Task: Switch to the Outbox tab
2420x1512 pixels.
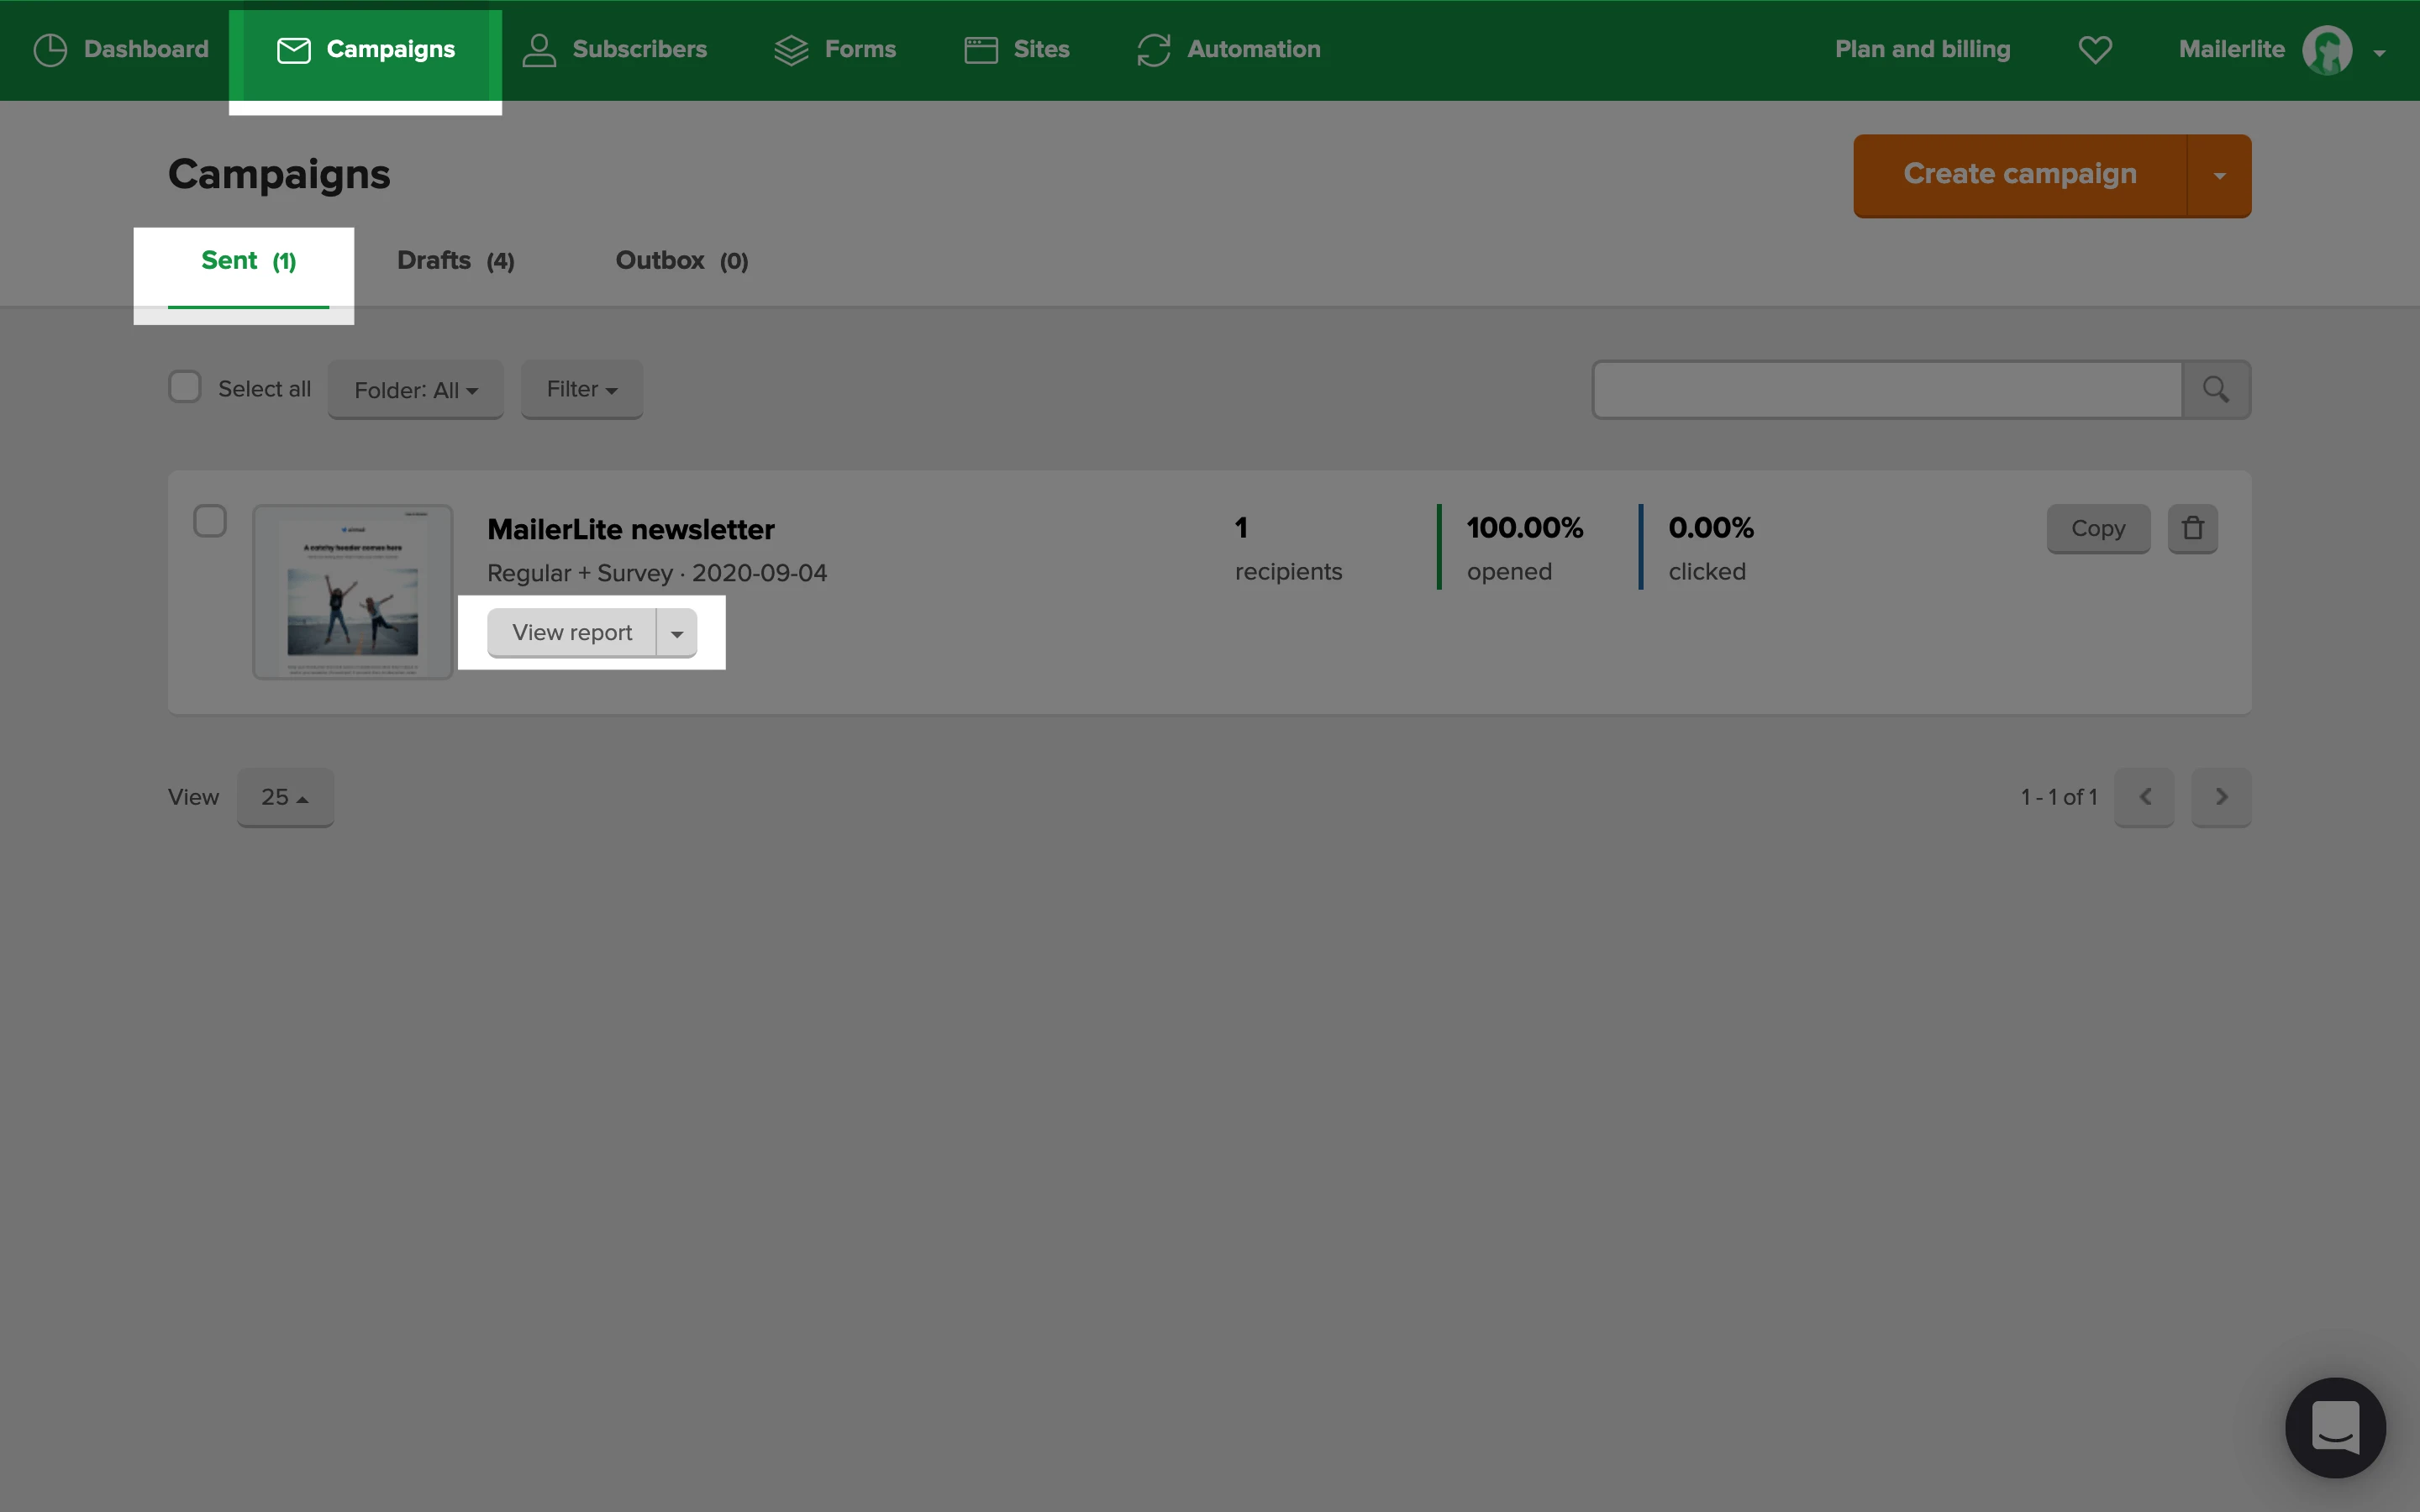Action: point(681,261)
